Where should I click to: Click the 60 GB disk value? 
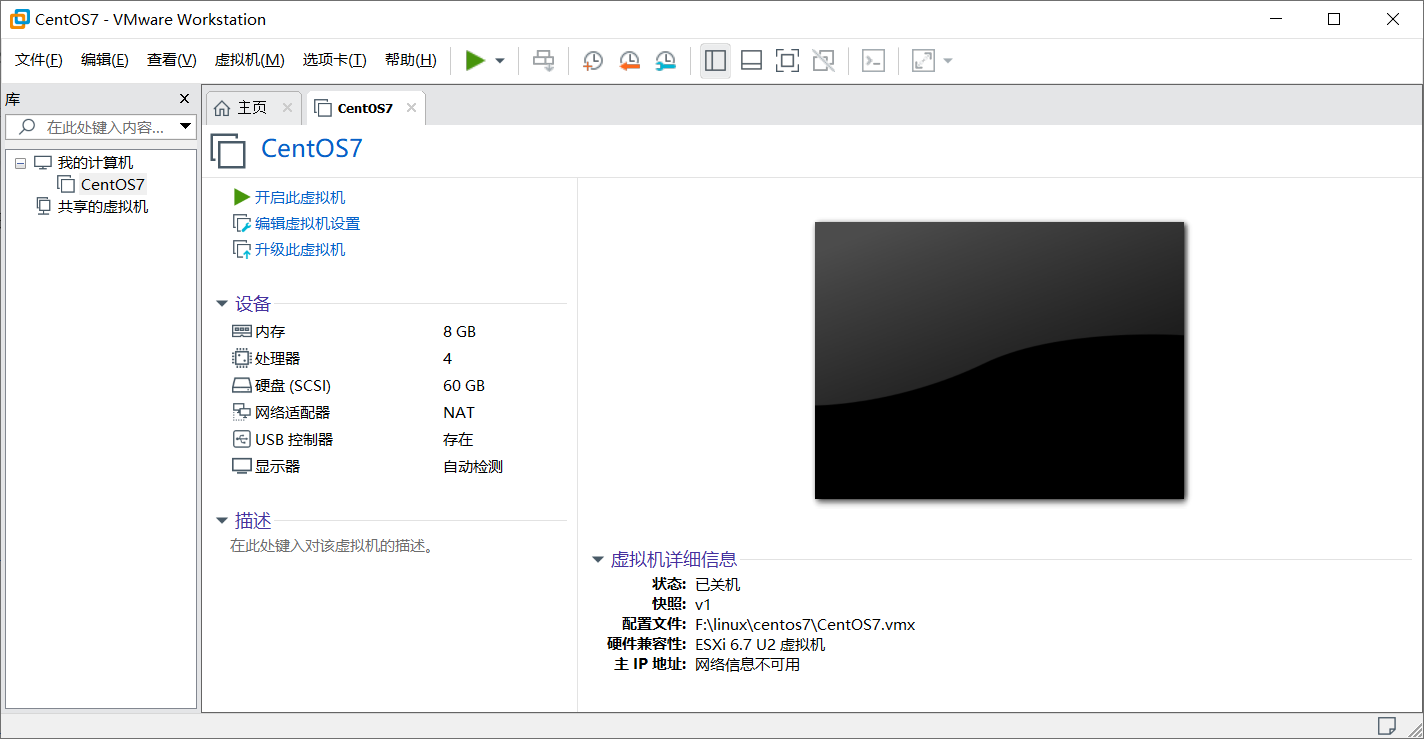pyautogui.click(x=464, y=385)
